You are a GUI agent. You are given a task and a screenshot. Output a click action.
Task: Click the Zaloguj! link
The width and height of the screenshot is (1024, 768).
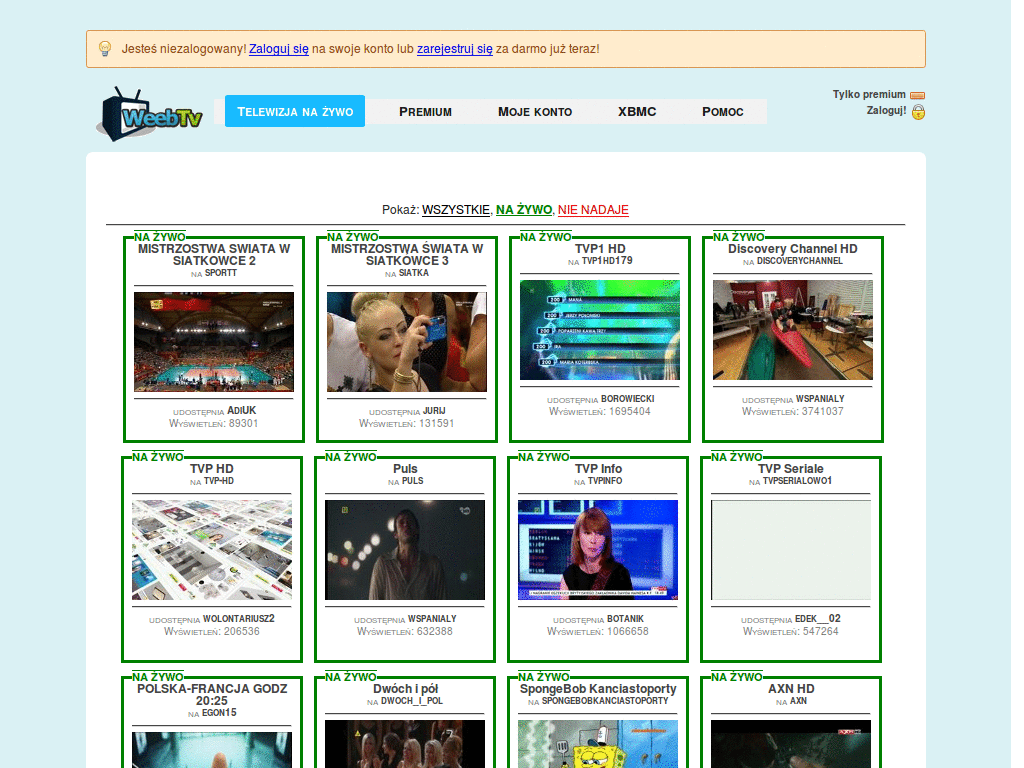click(x=886, y=110)
